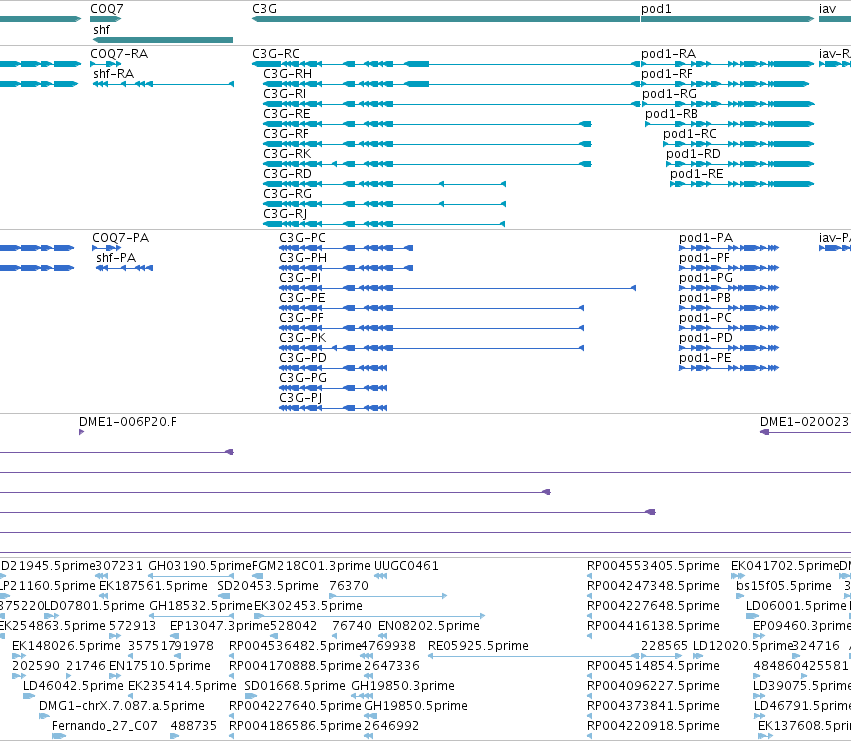This screenshot has width=851, height=741.
Task: Click EST UUGC0461
Action: tap(406, 566)
